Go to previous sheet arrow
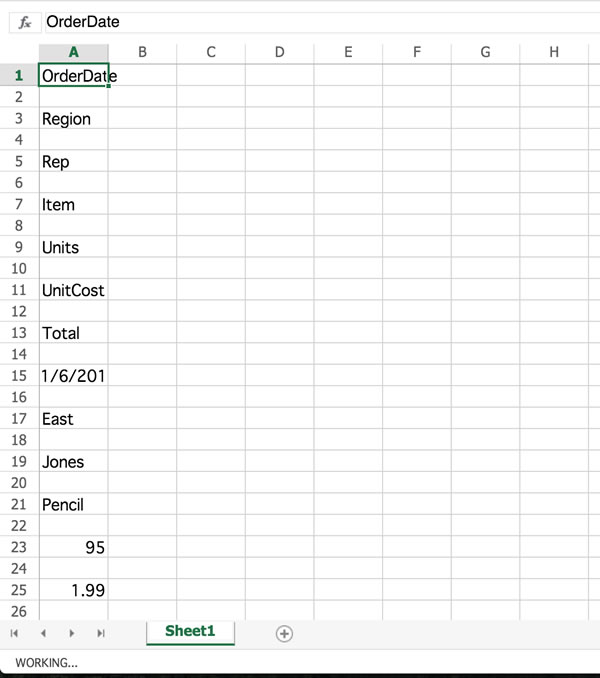This screenshot has height=678, width=600. (x=43, y=633)
